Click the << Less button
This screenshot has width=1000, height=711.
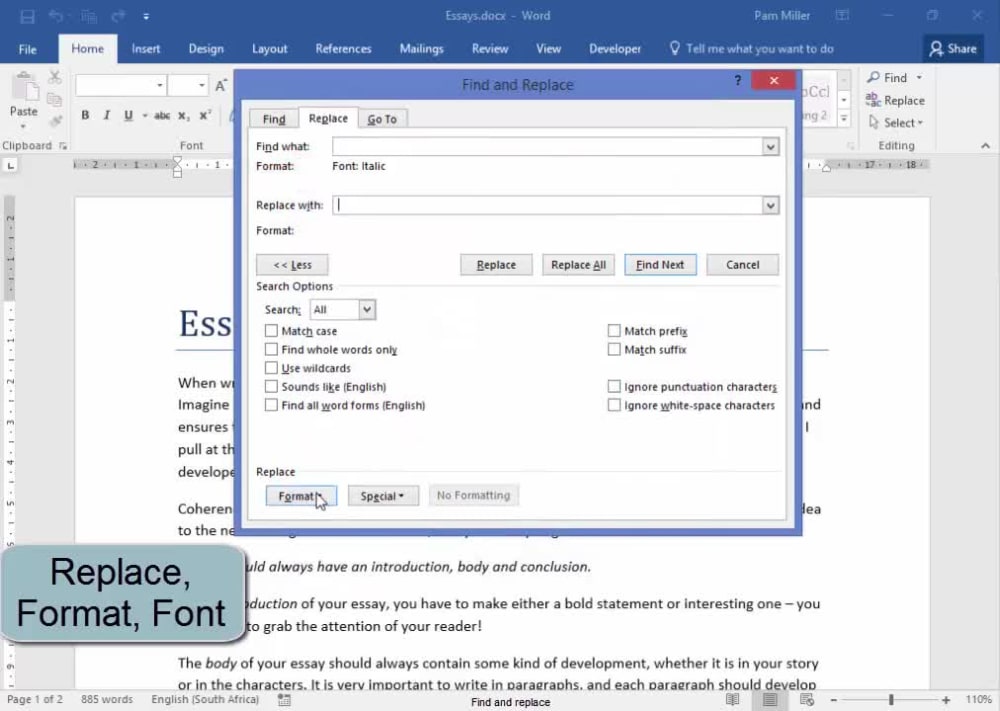pos(292,265)
